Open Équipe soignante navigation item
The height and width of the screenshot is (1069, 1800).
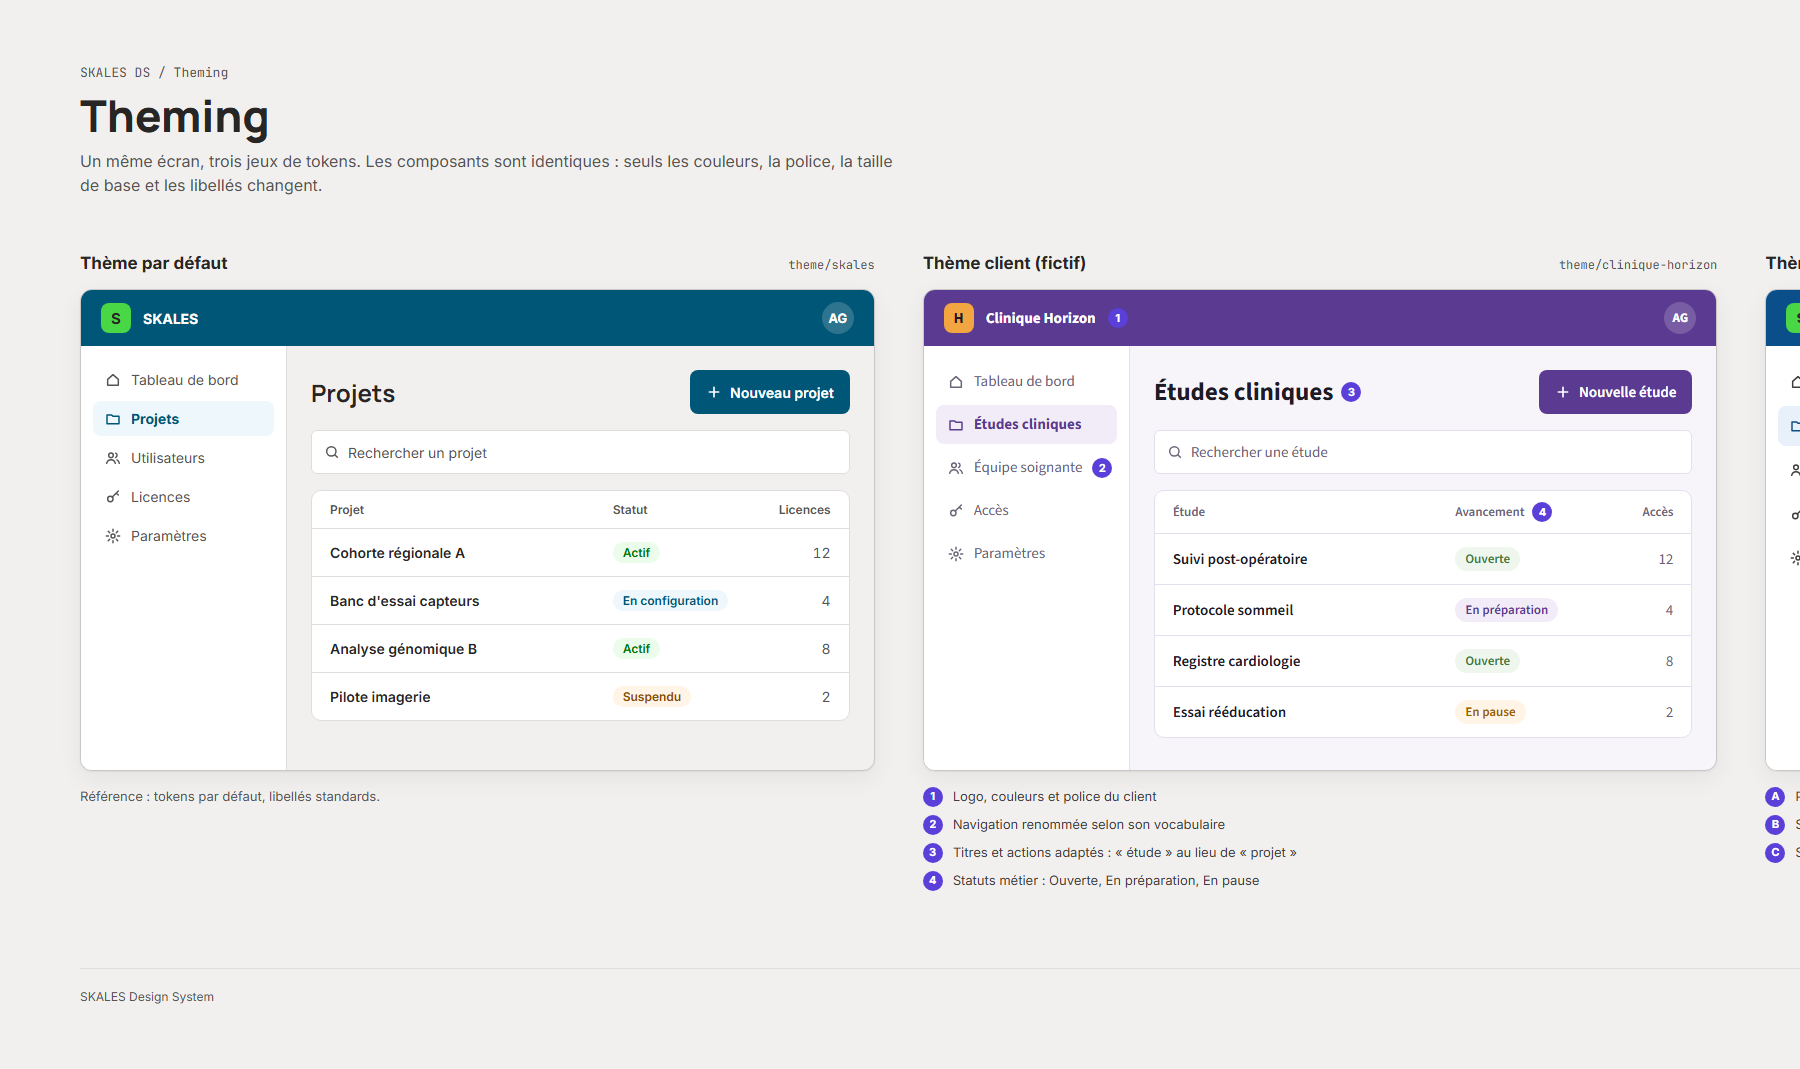click(1026, 467)
